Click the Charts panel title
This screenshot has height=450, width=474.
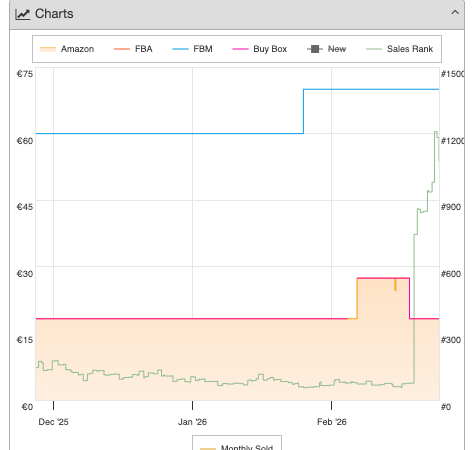(x=54, y=14)
